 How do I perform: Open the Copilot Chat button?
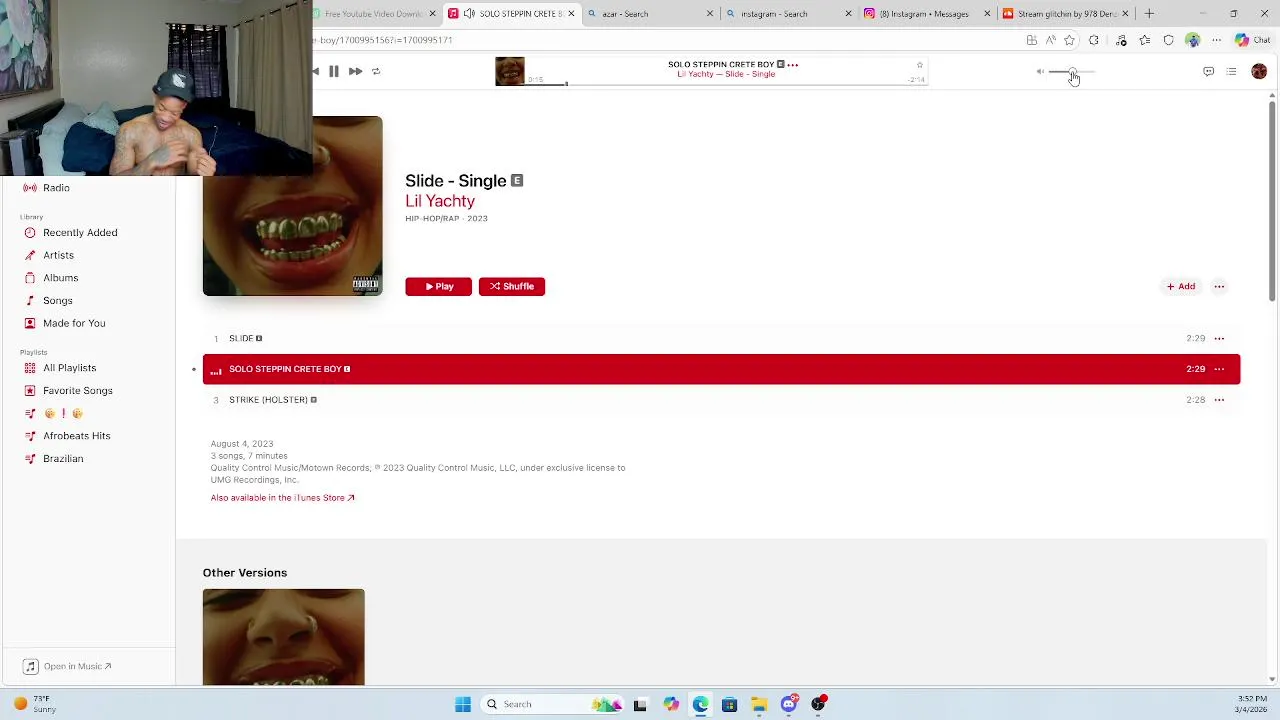pos(1253,40)
